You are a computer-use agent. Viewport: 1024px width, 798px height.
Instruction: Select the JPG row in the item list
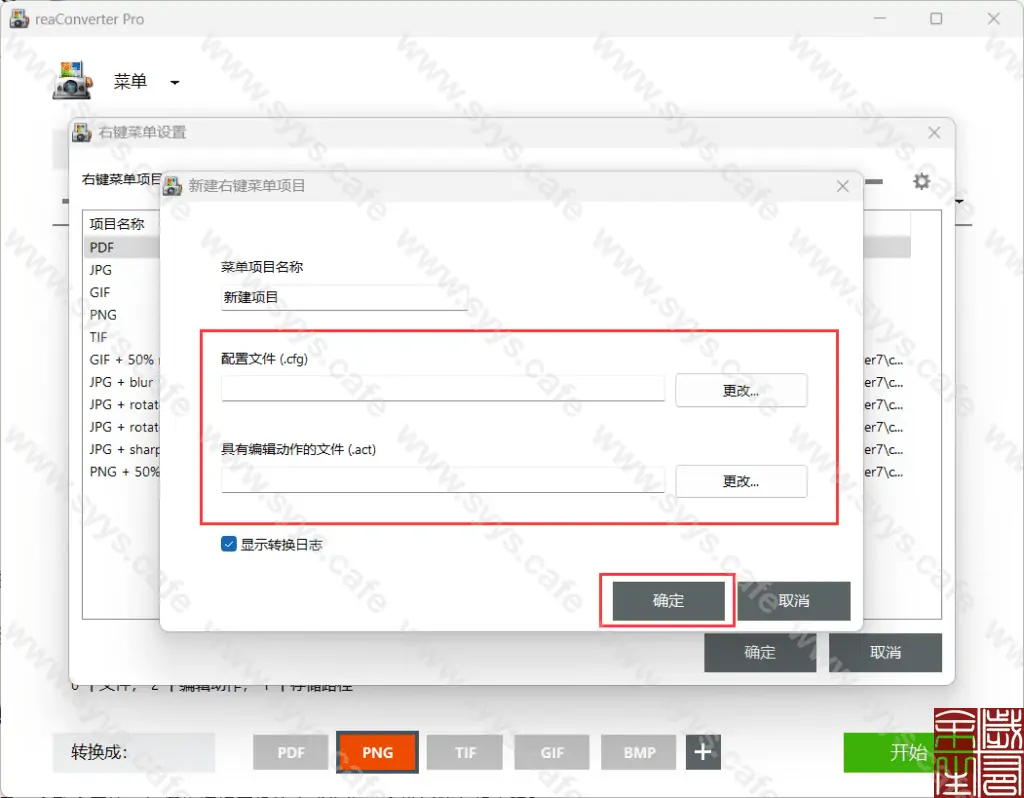121,270
